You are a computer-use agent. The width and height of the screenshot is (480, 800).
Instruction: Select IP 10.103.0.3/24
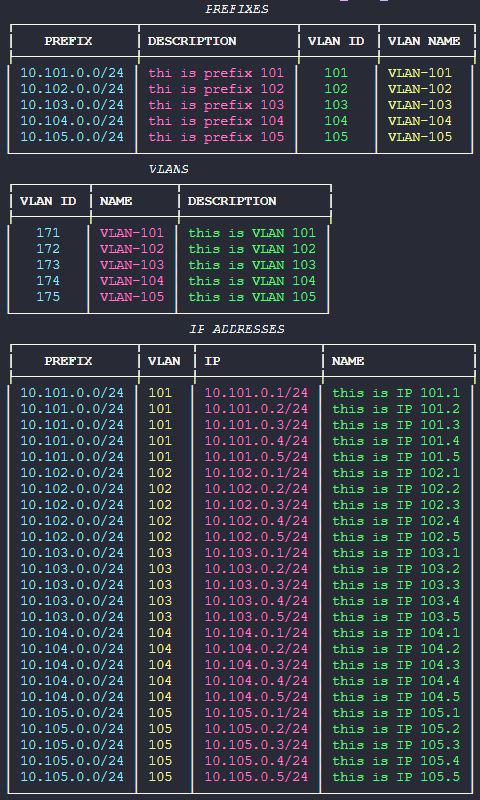(x=256, y=585)
